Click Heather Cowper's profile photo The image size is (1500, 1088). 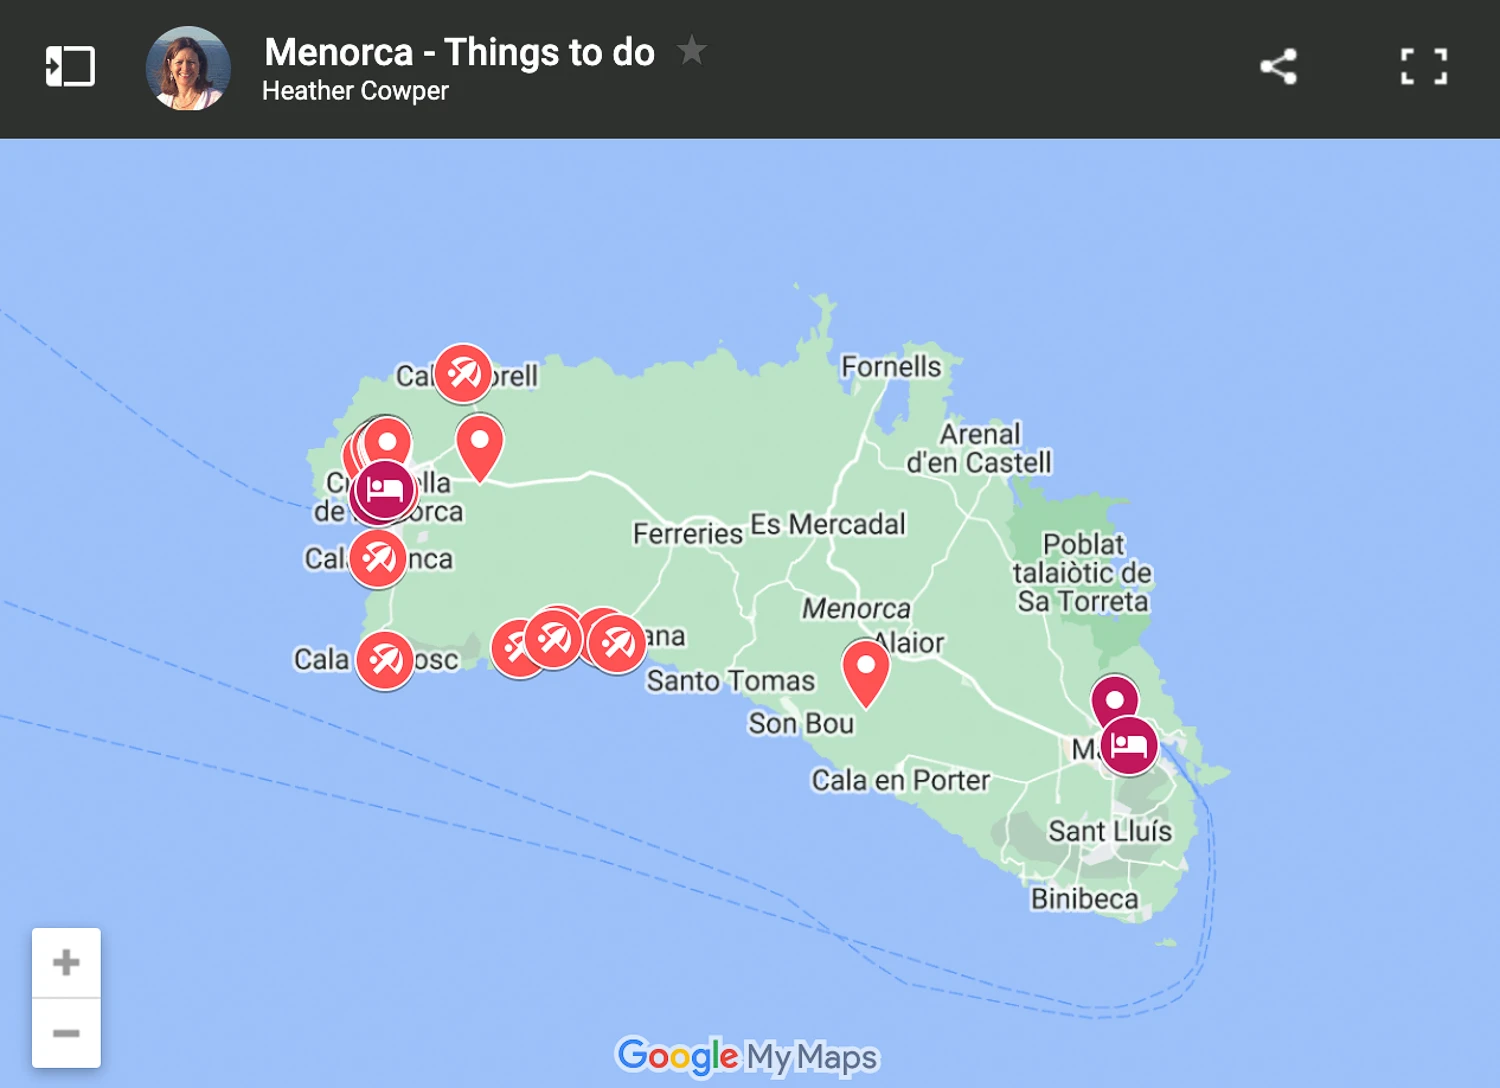[188, 68]
